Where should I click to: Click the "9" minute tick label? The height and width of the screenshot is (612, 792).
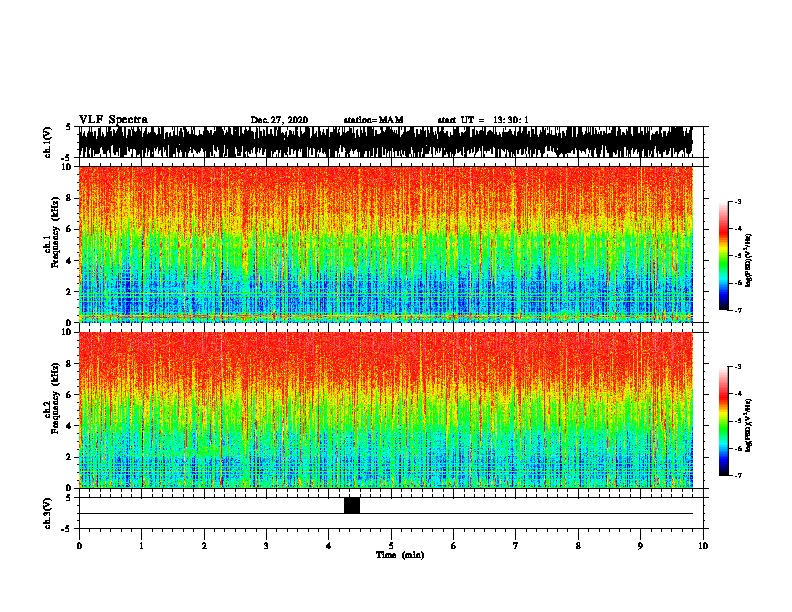click(640, 546)
